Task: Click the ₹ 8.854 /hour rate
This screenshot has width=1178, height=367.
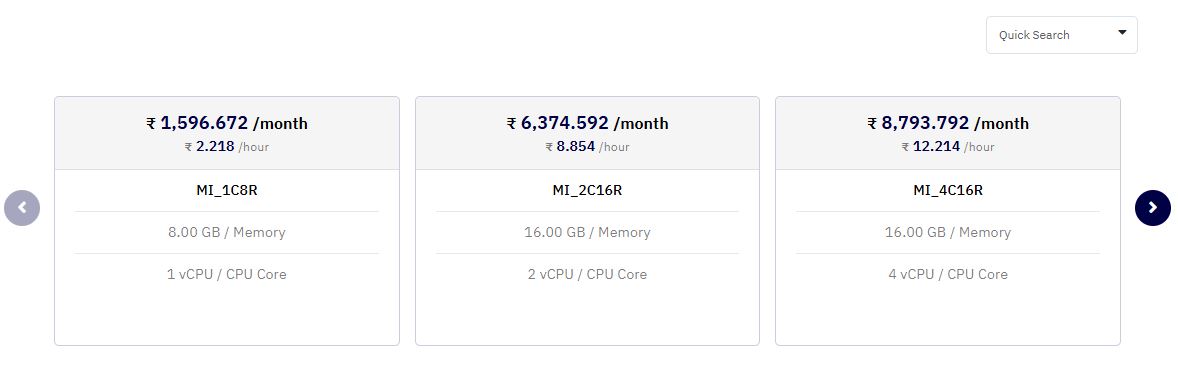Action: pos(587,147)
